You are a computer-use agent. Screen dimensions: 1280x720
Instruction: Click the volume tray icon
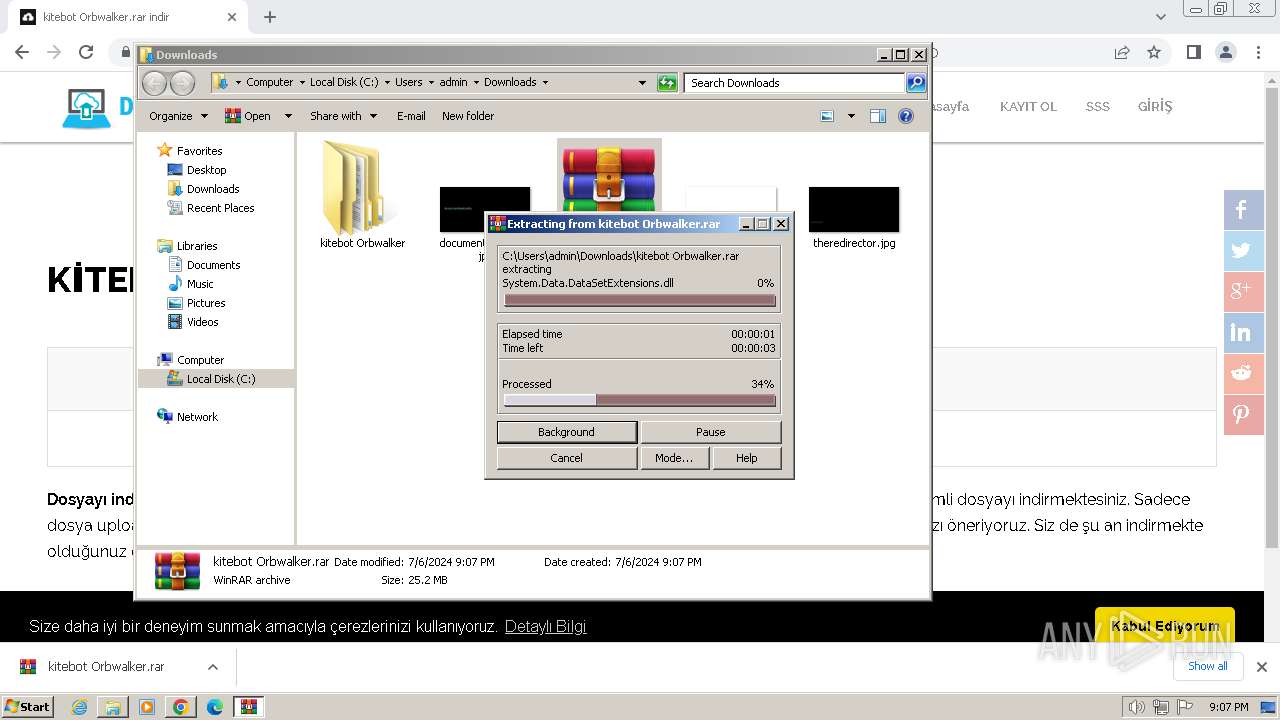tap(1136, 707)
